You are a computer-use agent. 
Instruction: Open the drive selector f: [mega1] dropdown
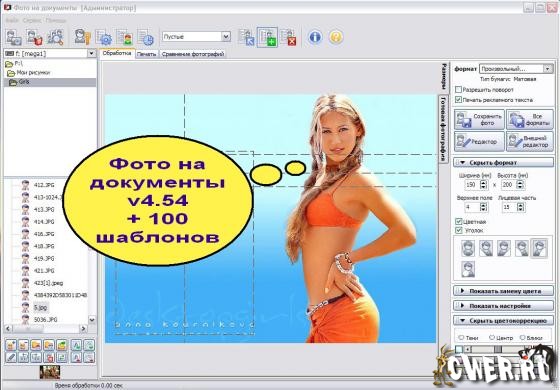(x=50, y=54)
